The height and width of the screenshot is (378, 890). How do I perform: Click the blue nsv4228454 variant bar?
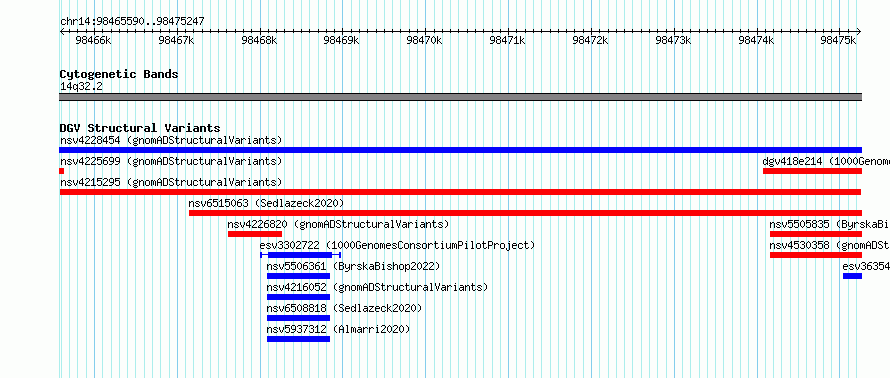[460, 150]
